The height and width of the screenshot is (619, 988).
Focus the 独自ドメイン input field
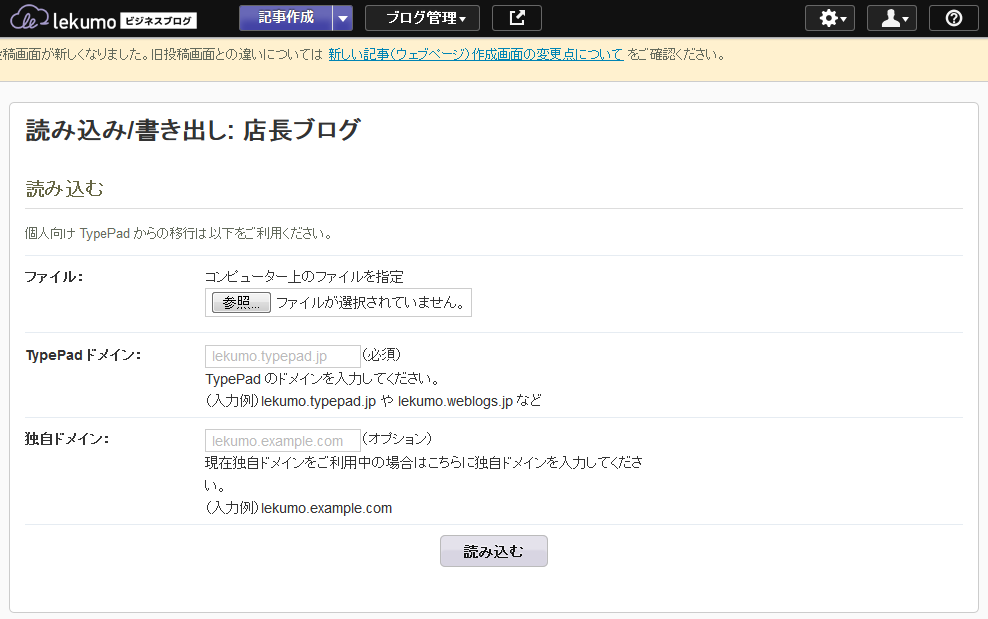point(283,441)
